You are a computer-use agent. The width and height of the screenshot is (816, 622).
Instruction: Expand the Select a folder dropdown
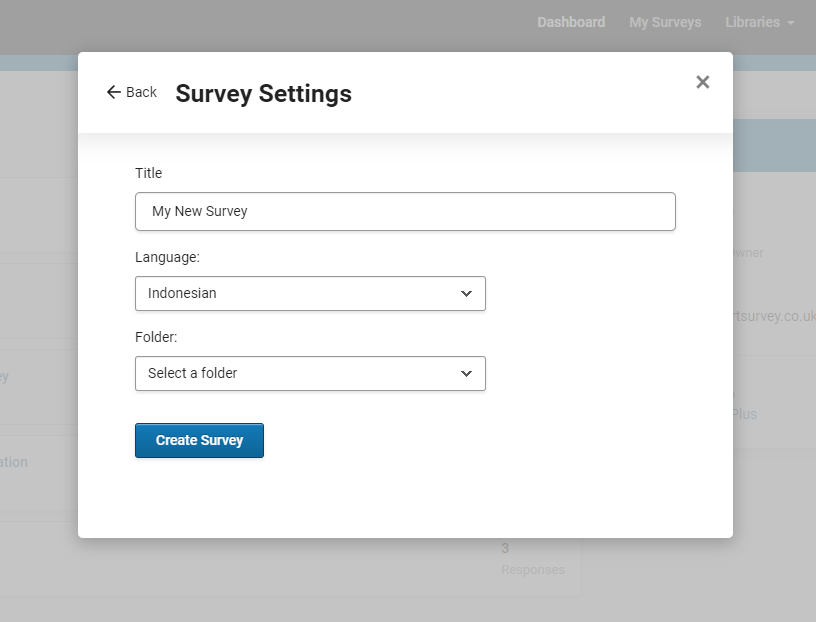[x=310, y=374]
